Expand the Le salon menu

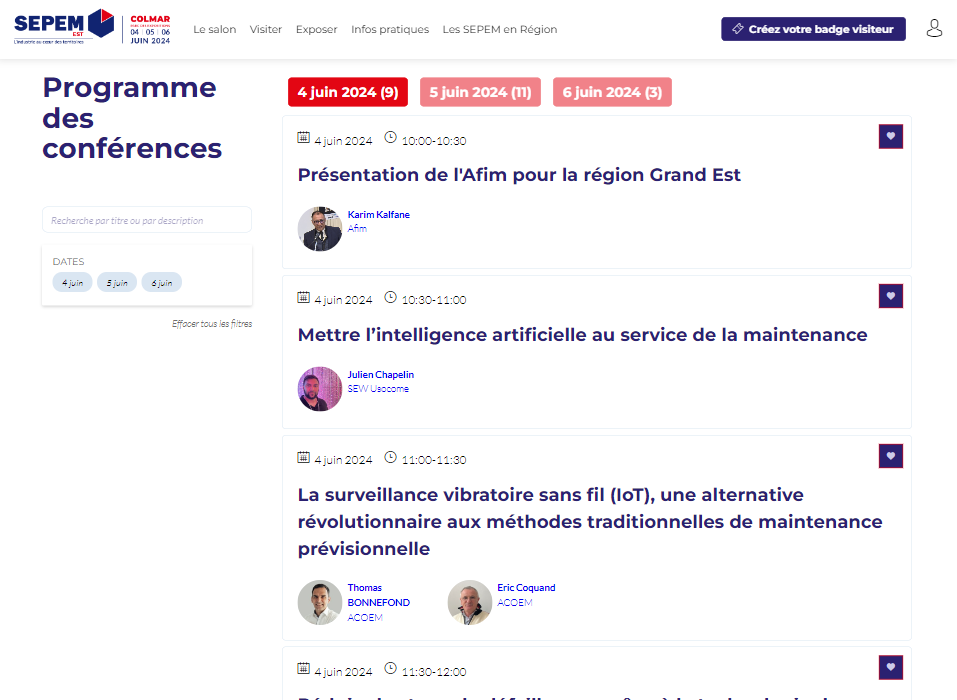(x=214, y=30)
